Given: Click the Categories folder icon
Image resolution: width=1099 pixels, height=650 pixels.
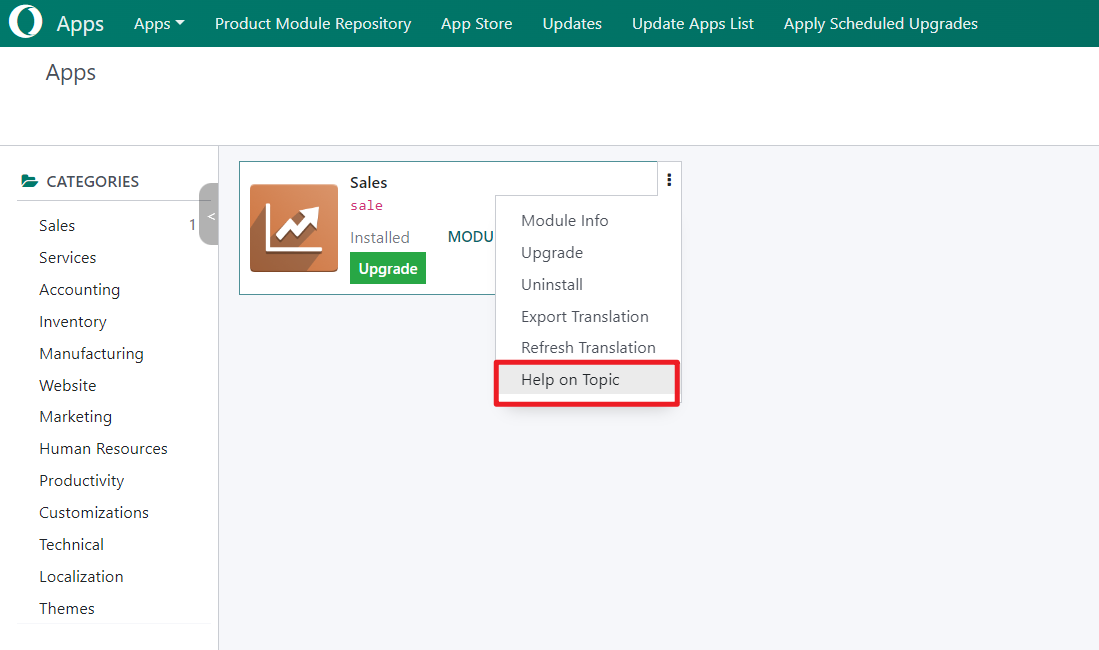Looking at the screenshot, I should (x=29, y=181).
